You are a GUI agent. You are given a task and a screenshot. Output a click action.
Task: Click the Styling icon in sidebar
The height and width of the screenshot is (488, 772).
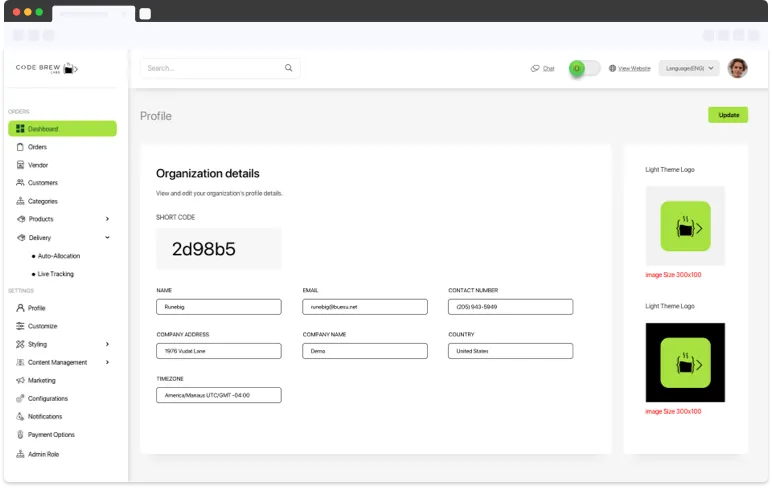click(x=20, y=344)
